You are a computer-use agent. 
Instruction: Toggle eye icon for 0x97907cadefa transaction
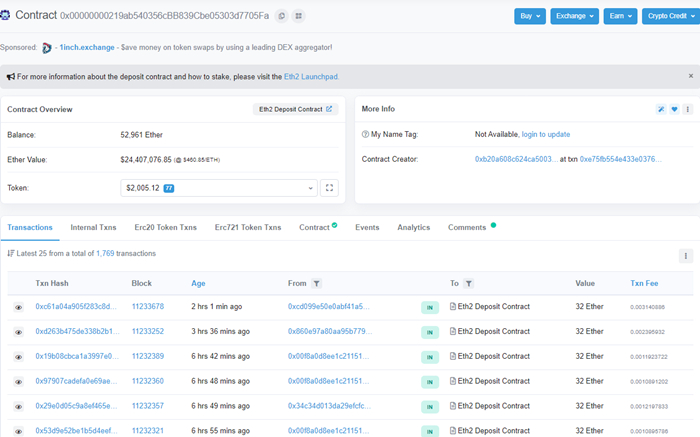tap(18, 382)
